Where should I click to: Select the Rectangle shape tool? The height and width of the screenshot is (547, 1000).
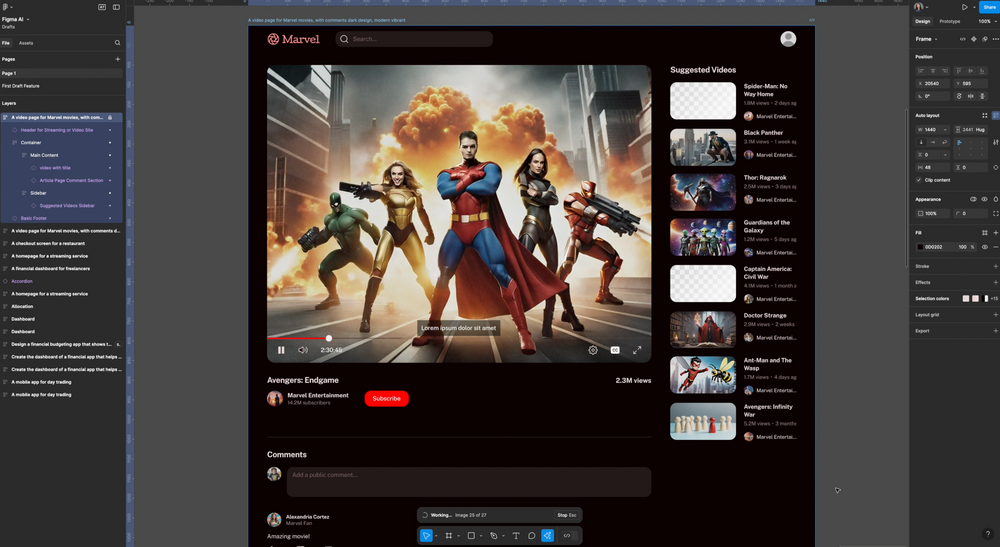[471, 536]
